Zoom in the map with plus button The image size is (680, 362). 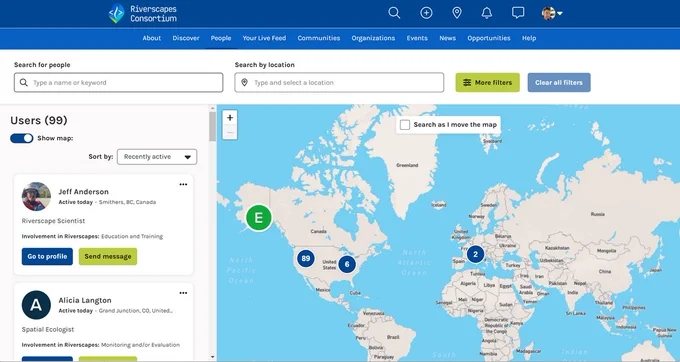(230, 117)
